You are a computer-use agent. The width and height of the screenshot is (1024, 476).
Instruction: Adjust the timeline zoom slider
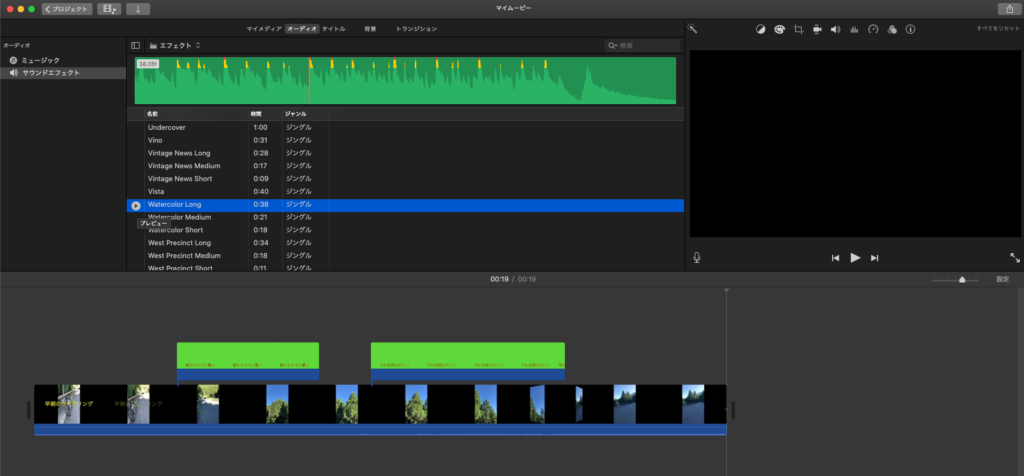[x=962, y=280]
